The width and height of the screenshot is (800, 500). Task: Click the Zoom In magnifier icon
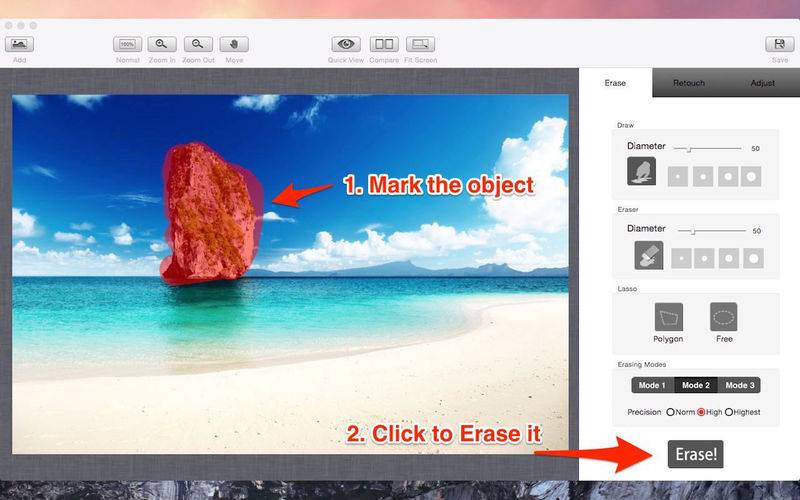[x=162, y=44]
